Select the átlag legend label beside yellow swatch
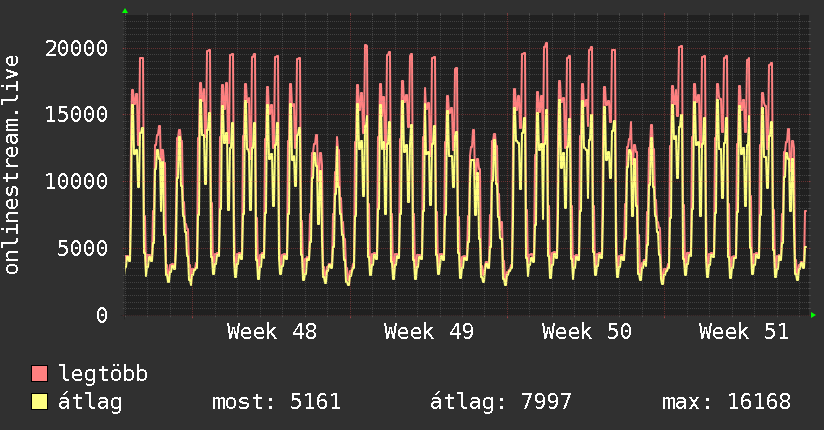Viewport: 824px width, 430px height. [90, 402]
